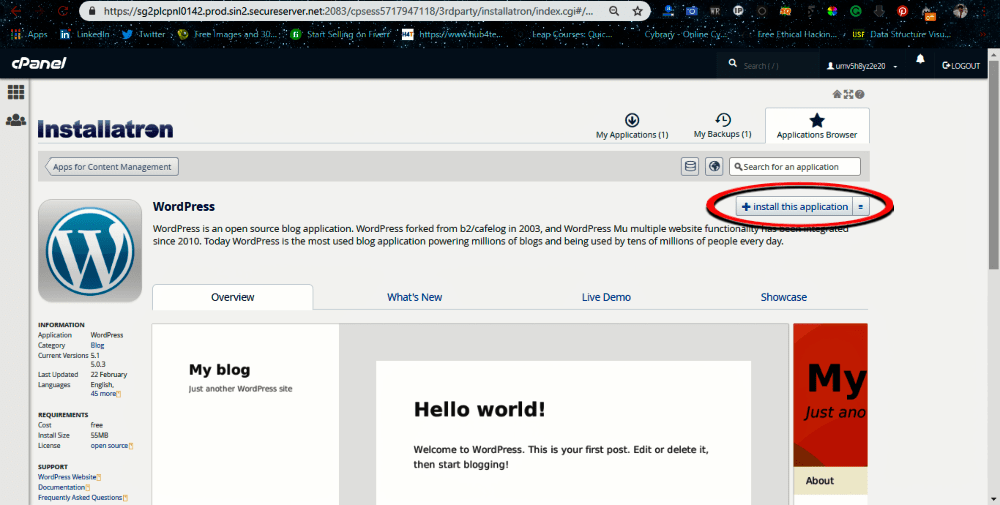Click the address bar URL
The height and width of the screenshot is (505, 1000).
pos(347,11)
